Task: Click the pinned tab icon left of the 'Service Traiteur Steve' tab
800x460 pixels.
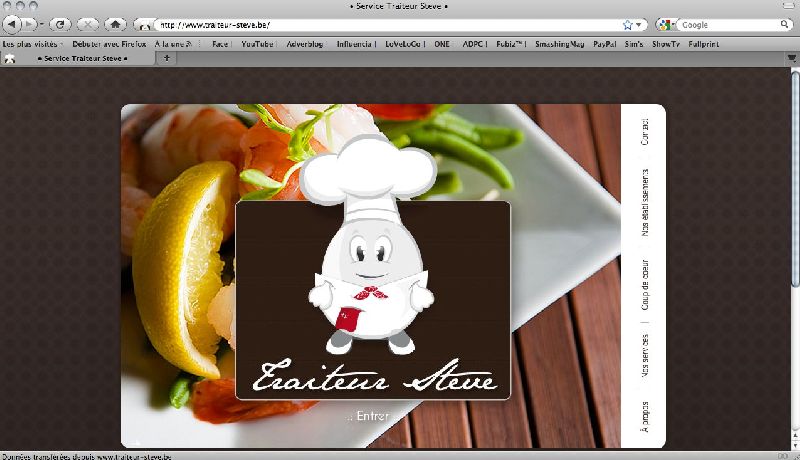Action: click(x=9, y=59)
